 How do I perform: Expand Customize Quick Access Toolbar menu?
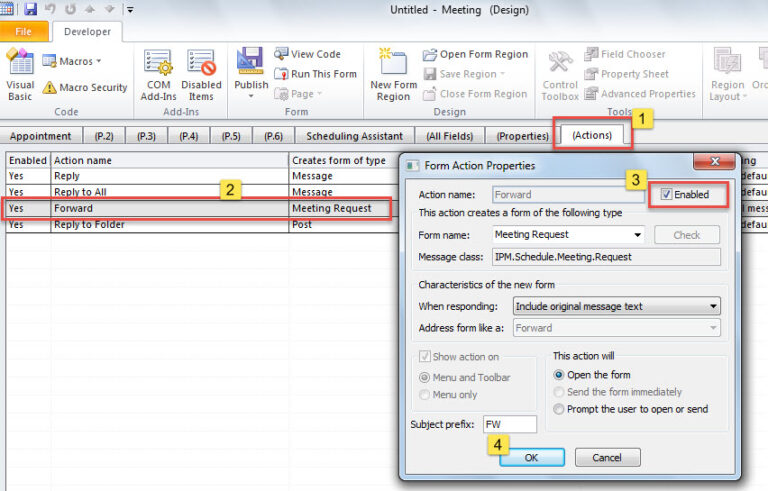[130, 9]
